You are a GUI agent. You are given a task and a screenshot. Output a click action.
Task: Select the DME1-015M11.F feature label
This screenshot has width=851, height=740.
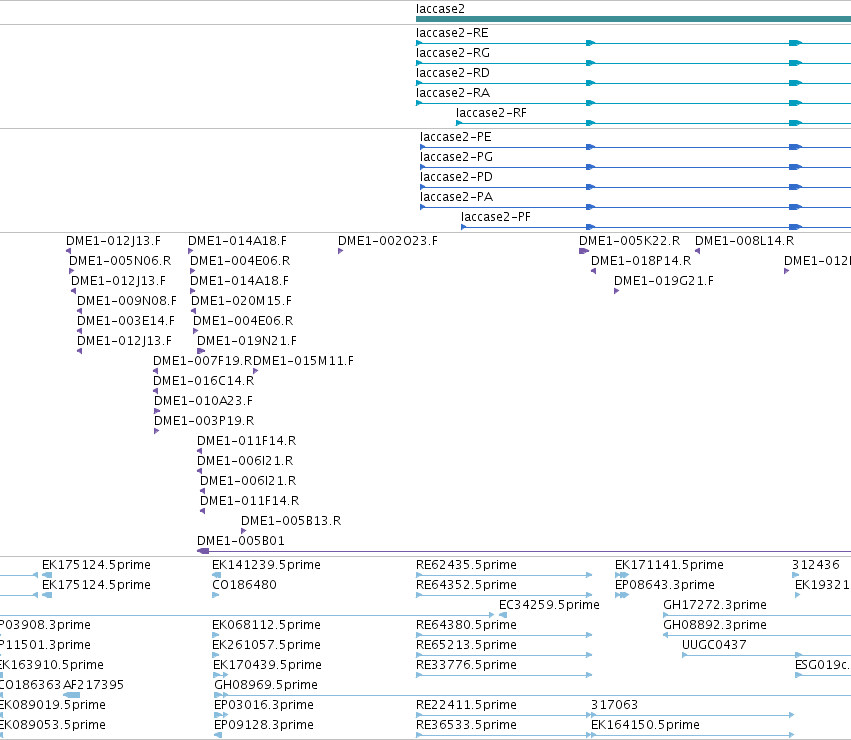pos(303,361)
